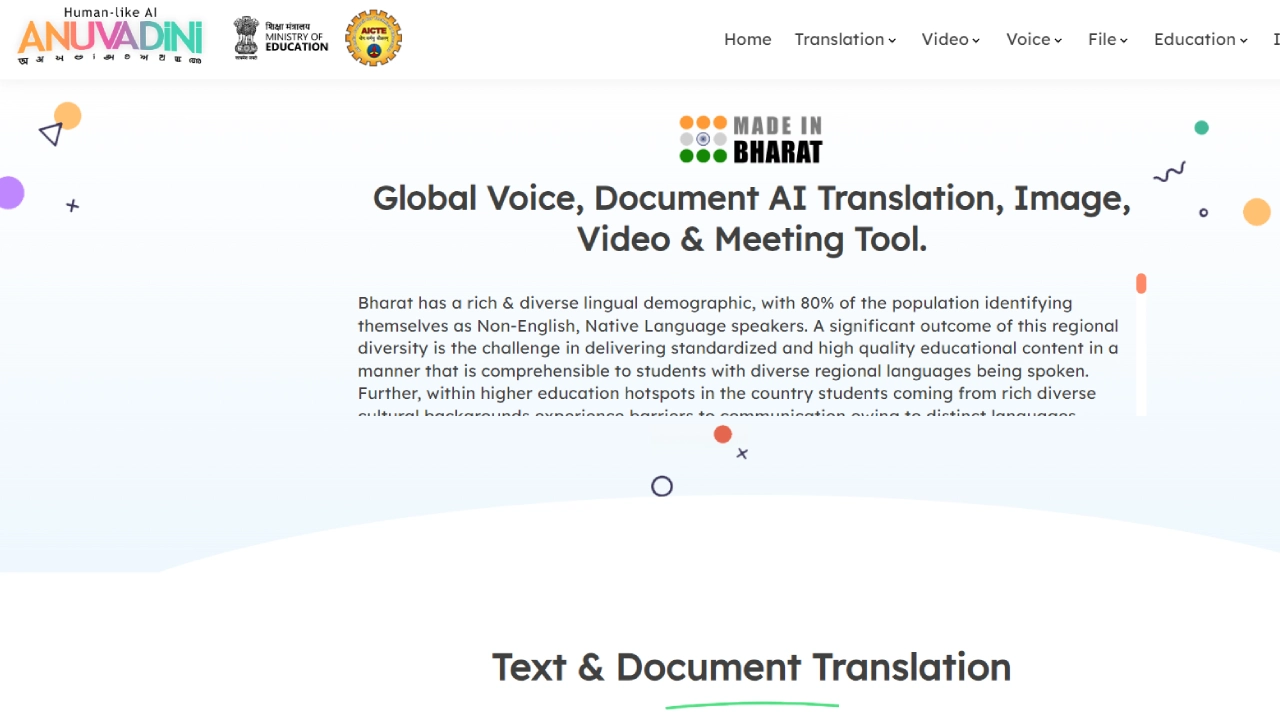Expand the Voice dropdown
Image resolution: width=1280 pixels, height=720 pixels.
coord(1033,39)
